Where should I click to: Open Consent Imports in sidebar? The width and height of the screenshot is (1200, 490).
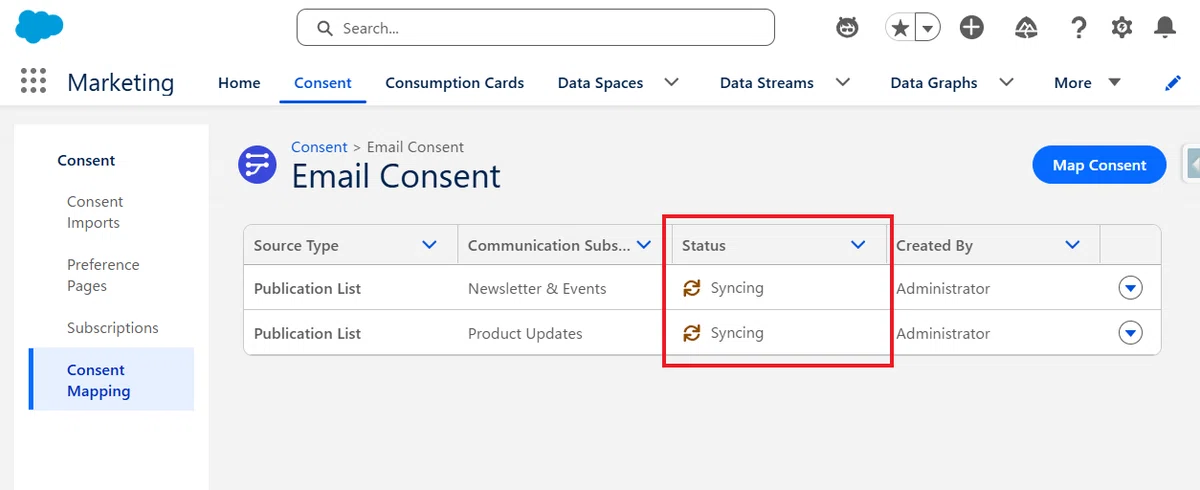click(95, 212)
